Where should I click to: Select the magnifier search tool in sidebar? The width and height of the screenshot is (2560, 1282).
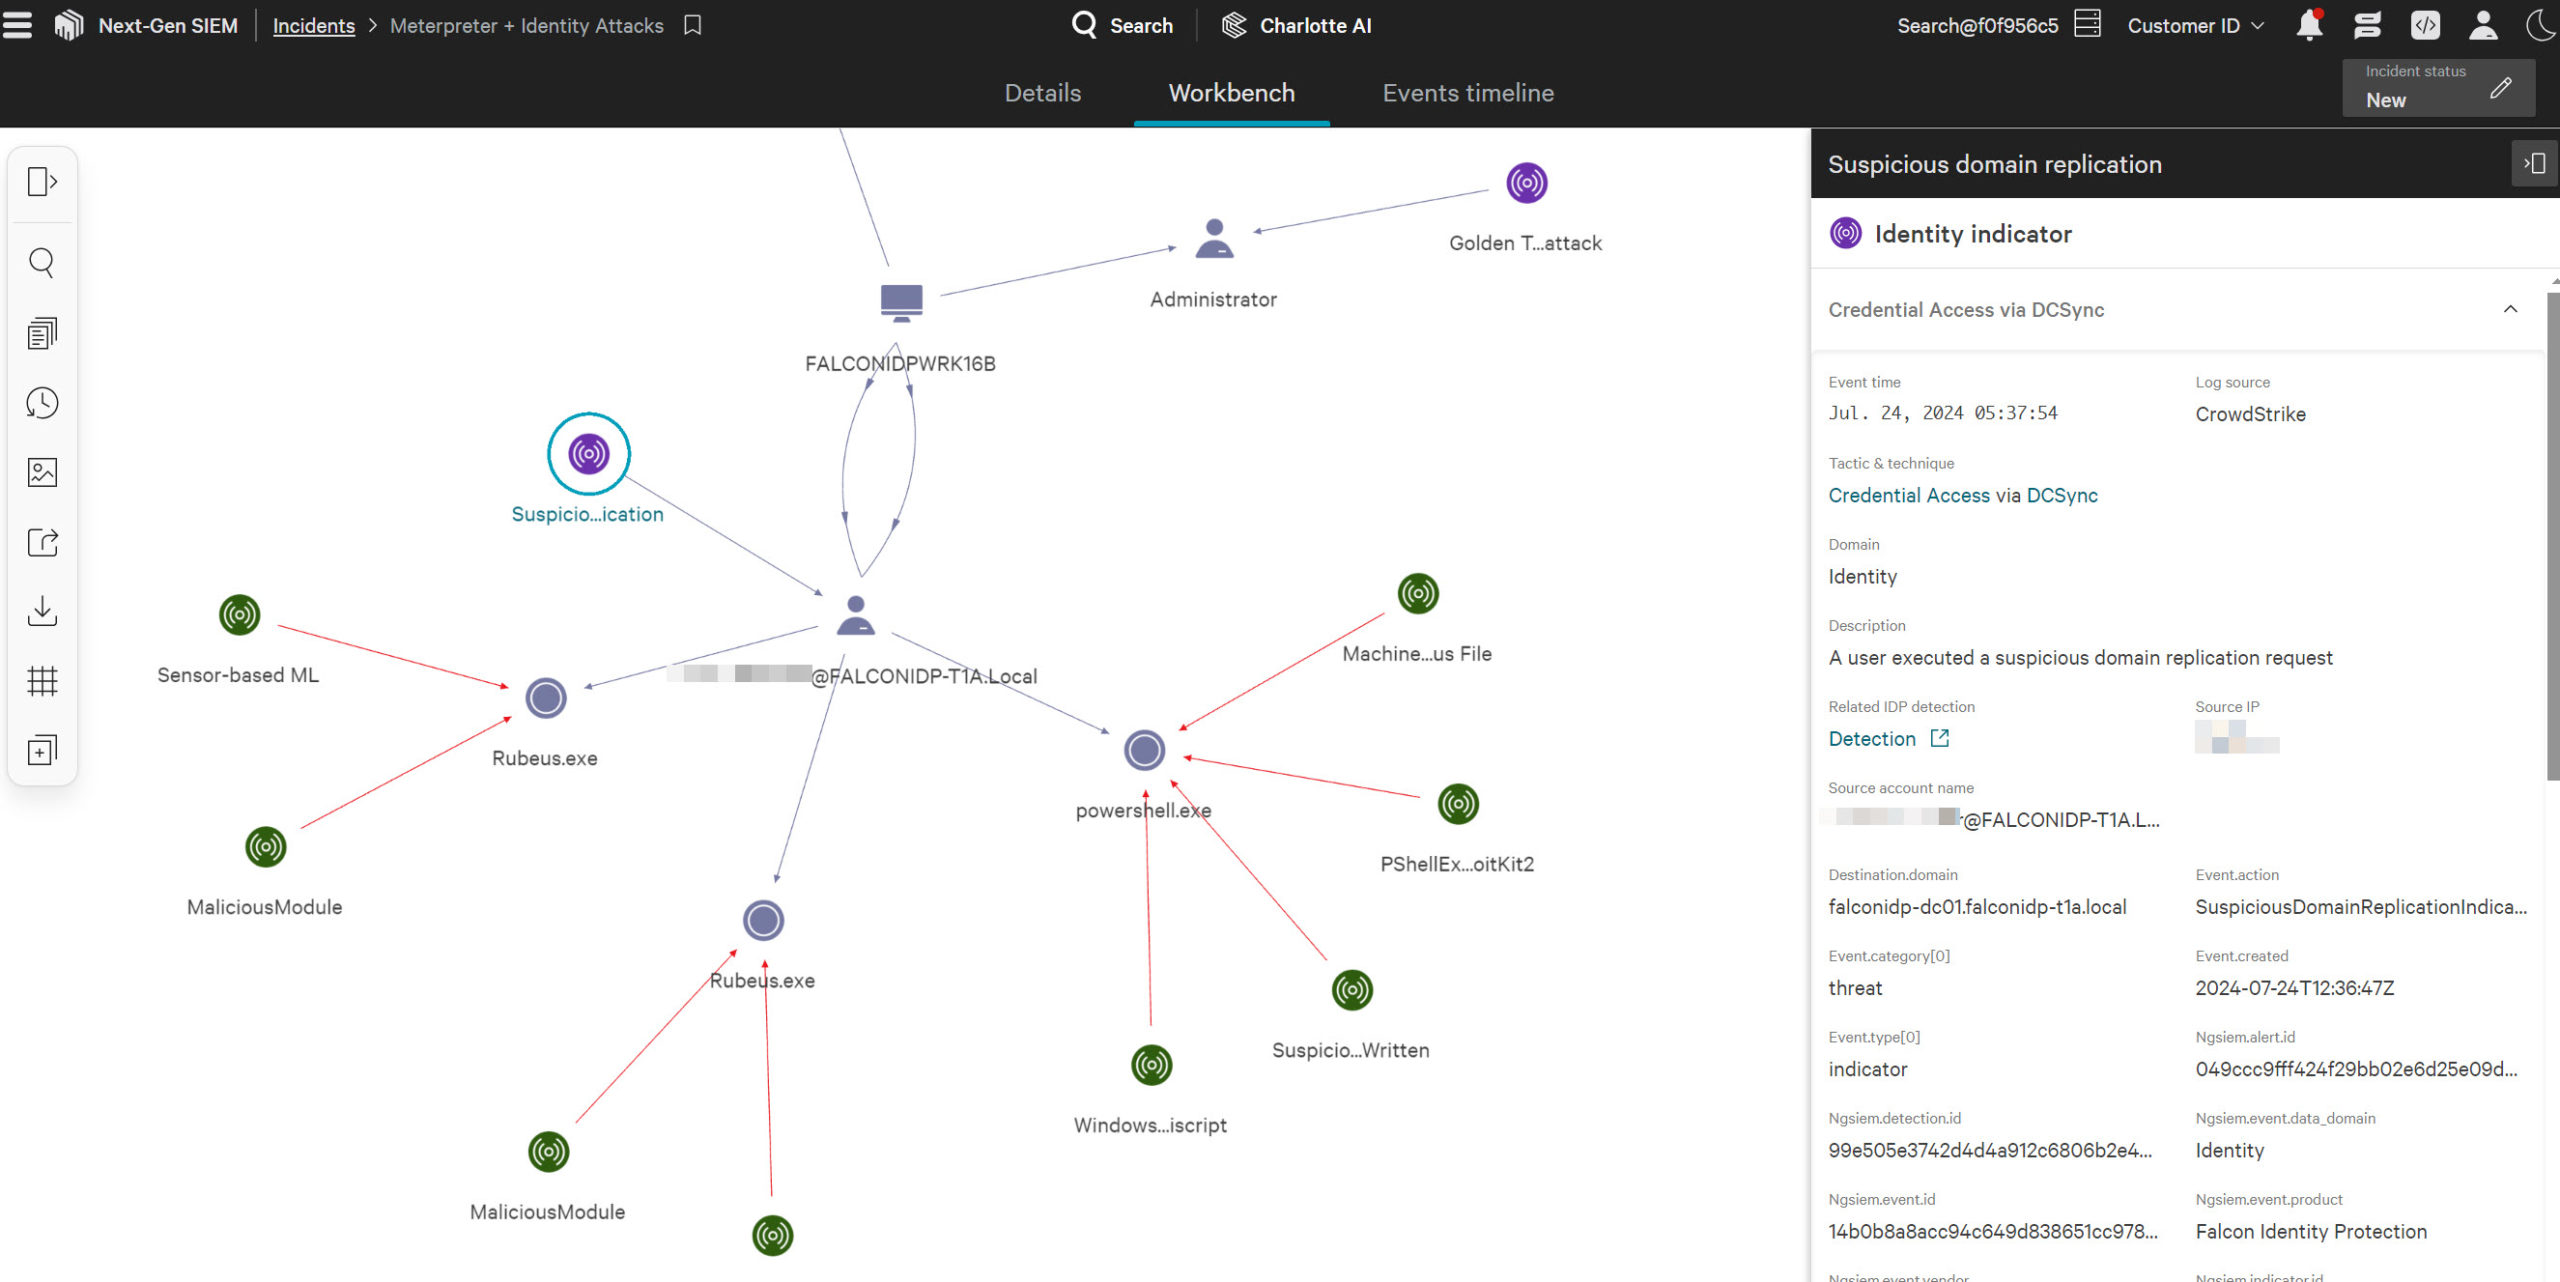[42, 263]
